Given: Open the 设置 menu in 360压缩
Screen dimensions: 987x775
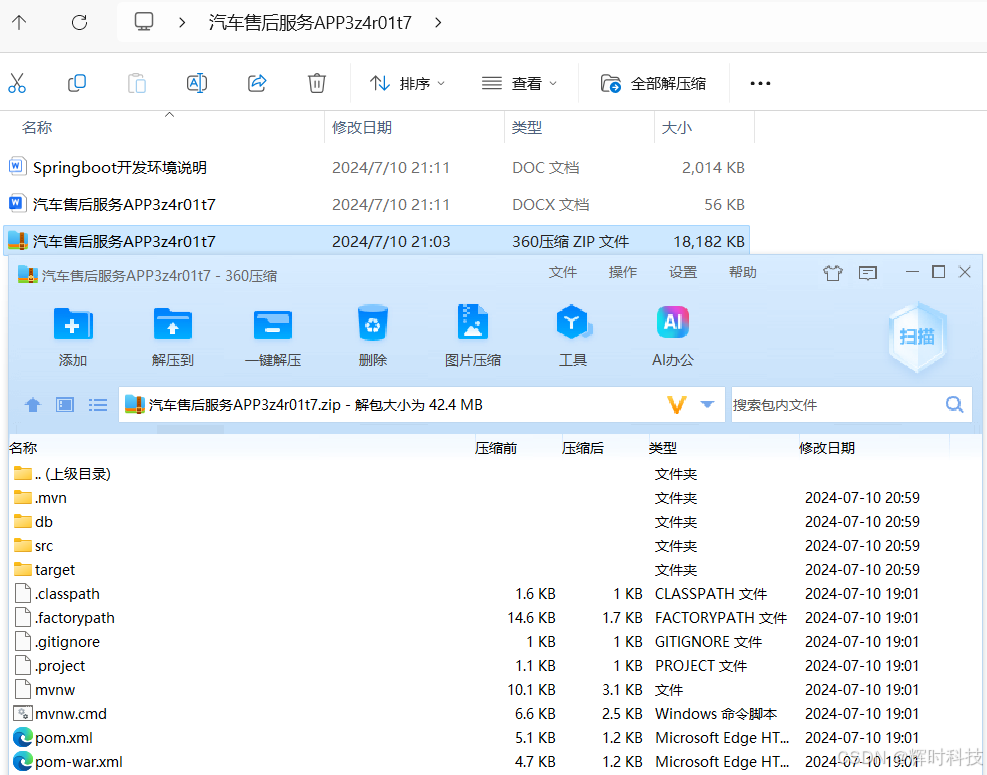Looking at the screenshot, I should click(683, 271).
